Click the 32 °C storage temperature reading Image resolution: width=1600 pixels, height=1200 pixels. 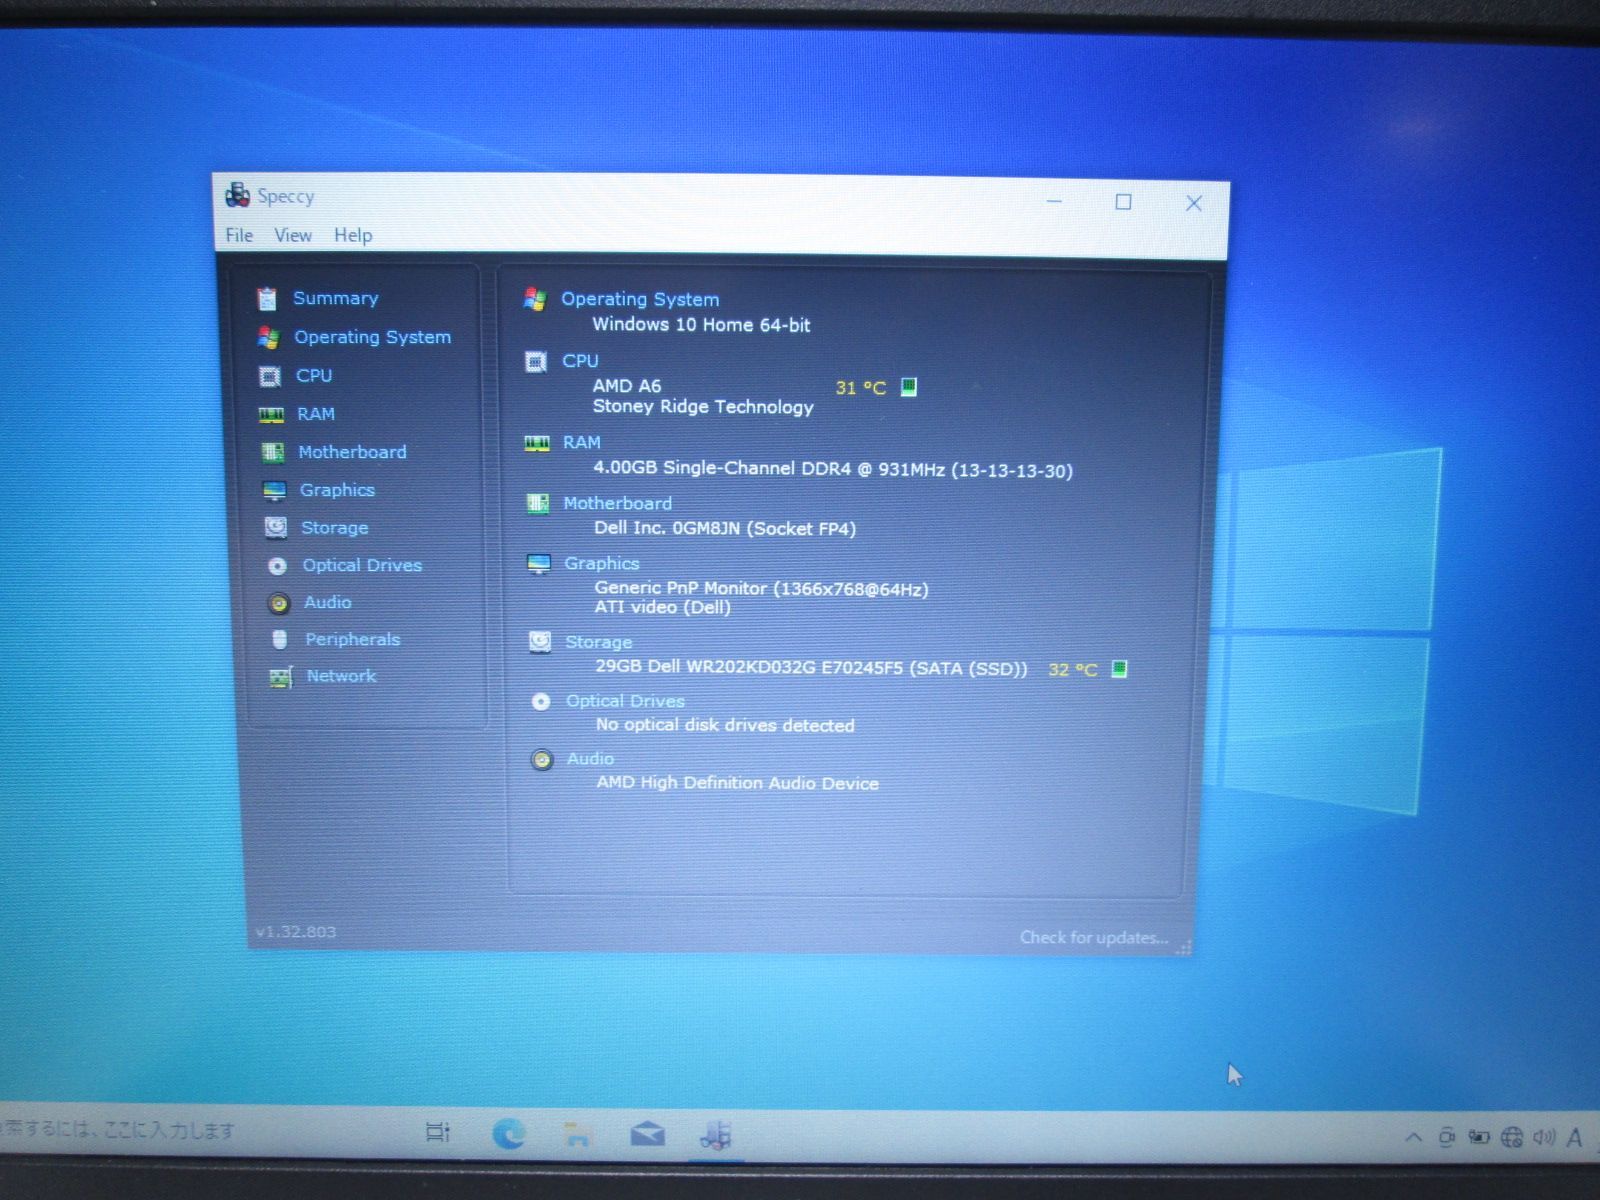[x=1073, y=670]
